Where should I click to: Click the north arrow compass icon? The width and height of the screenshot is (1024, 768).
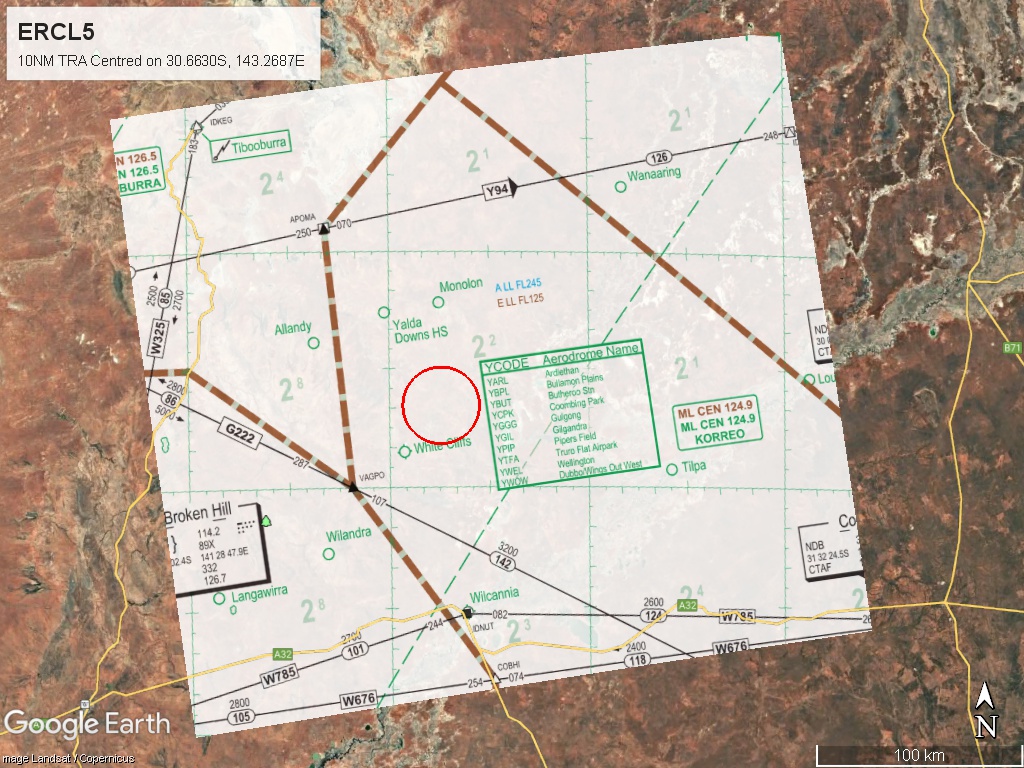(x=985, y=711)
